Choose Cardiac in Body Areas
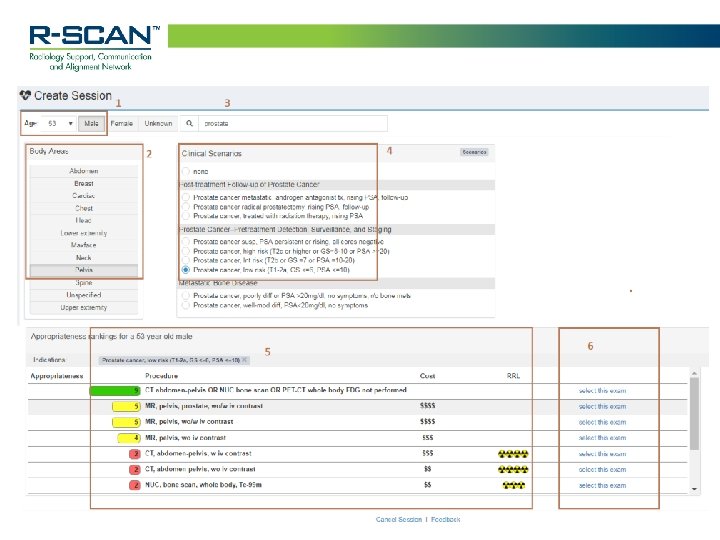 click(x=84, y=196)
